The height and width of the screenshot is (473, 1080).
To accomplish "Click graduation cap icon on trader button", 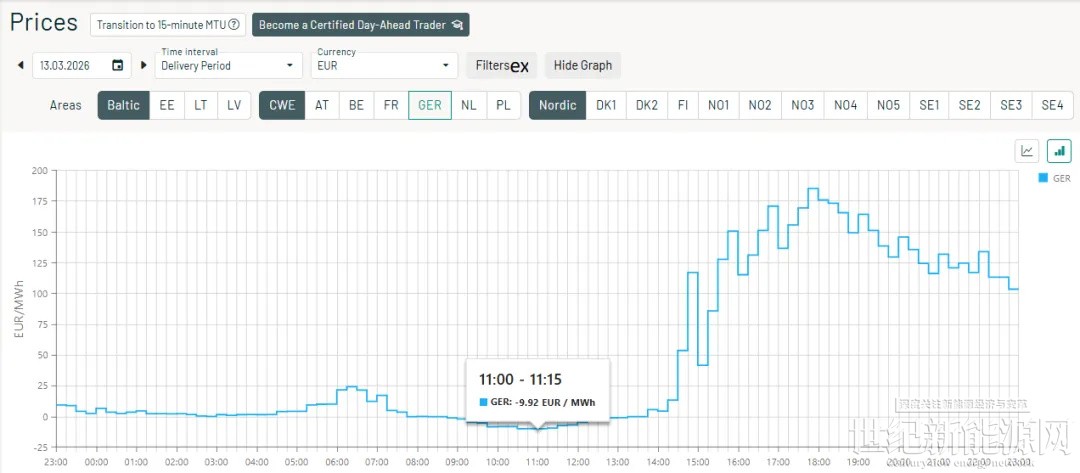I will coord(457,25).
